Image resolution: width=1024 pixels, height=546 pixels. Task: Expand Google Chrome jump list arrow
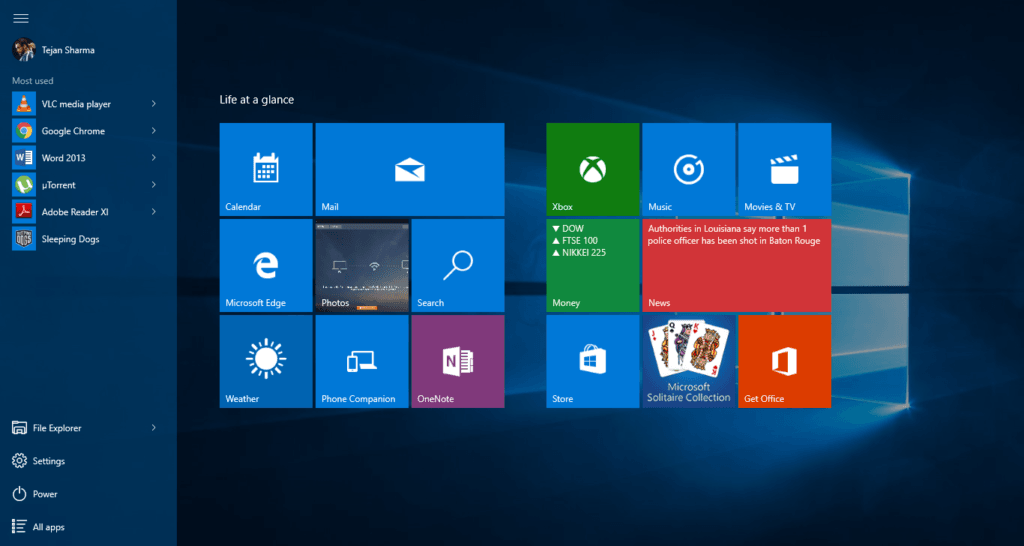[x=153, y=131]
